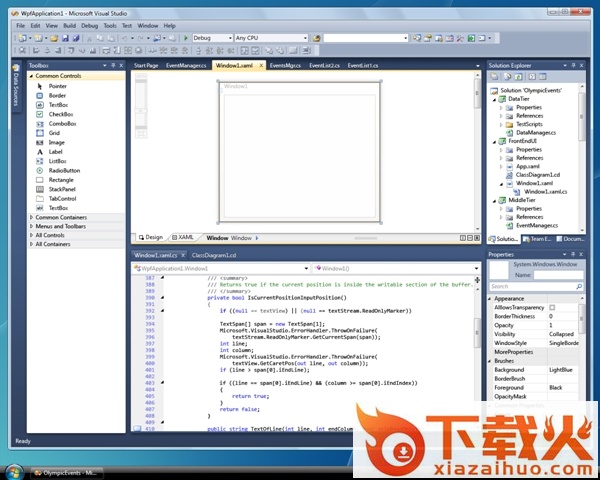Click the green Start Debugging arrow
The image size is (600, 480).
coord(186,37)
